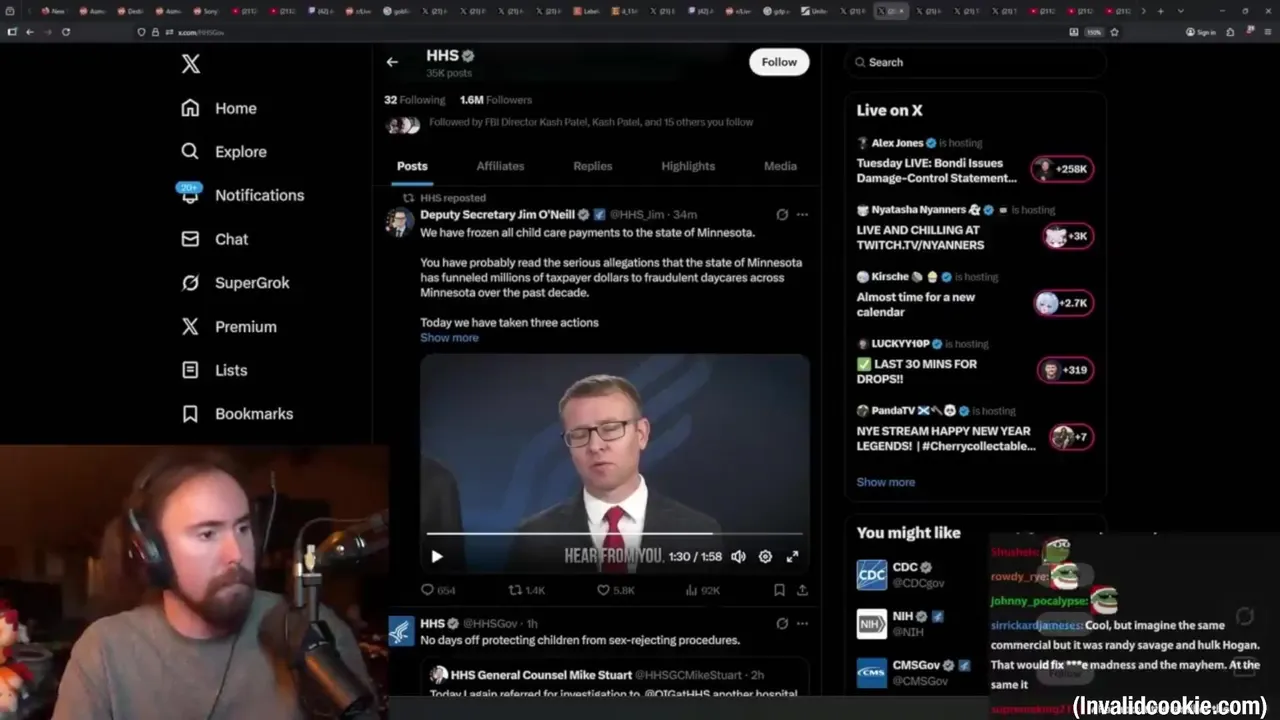The image size is (1280, 720).
Task: Open Explore in the sidebar
Action: click(x=224, y=152)
